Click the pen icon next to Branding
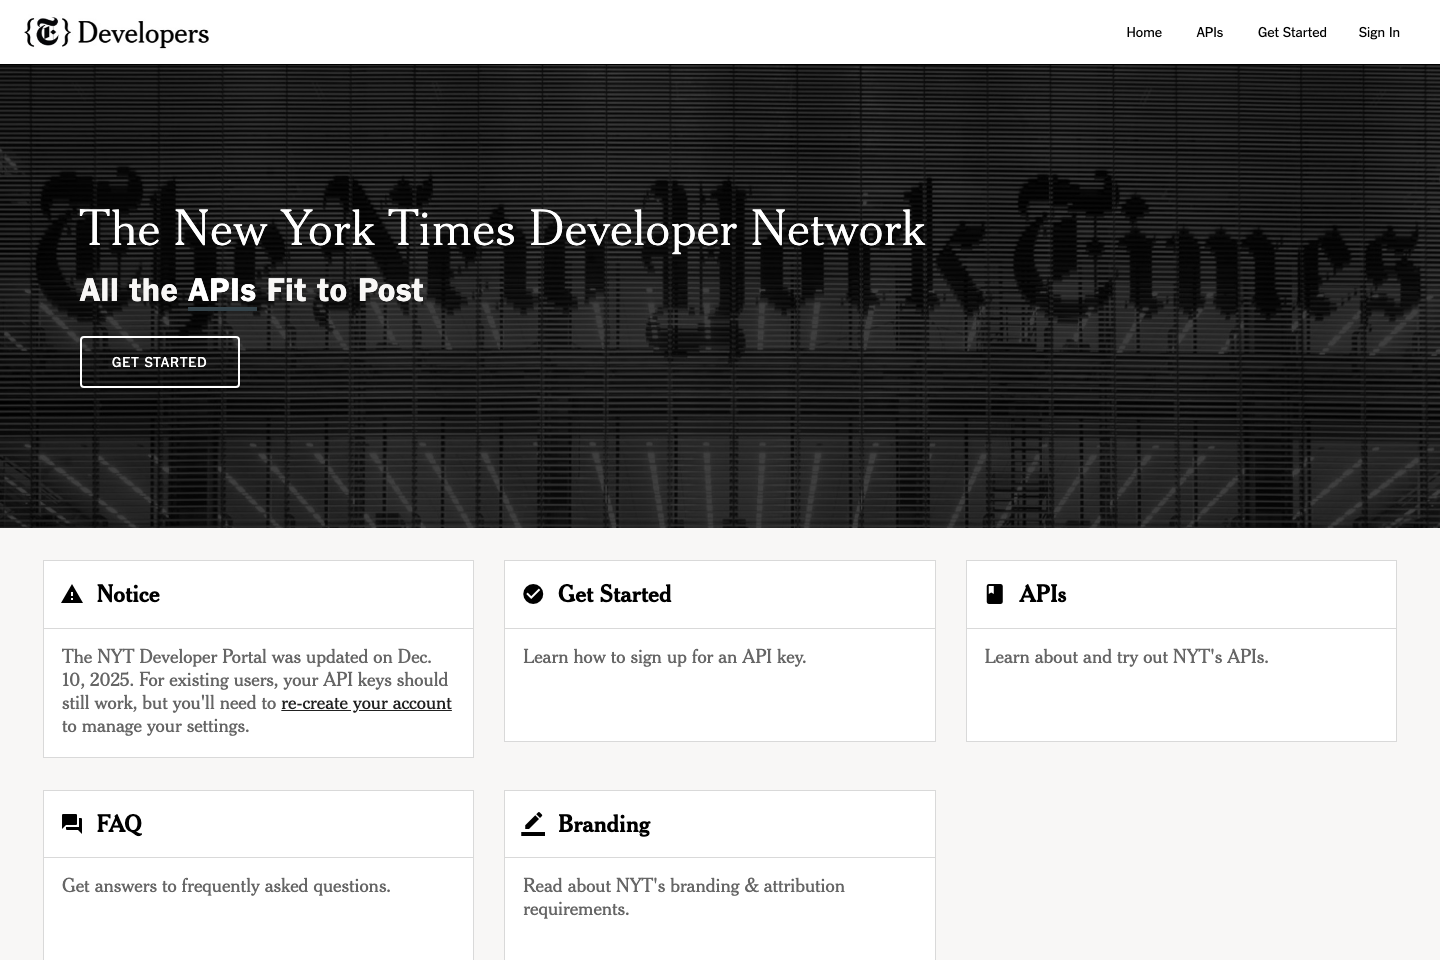 tap(533, 823)
